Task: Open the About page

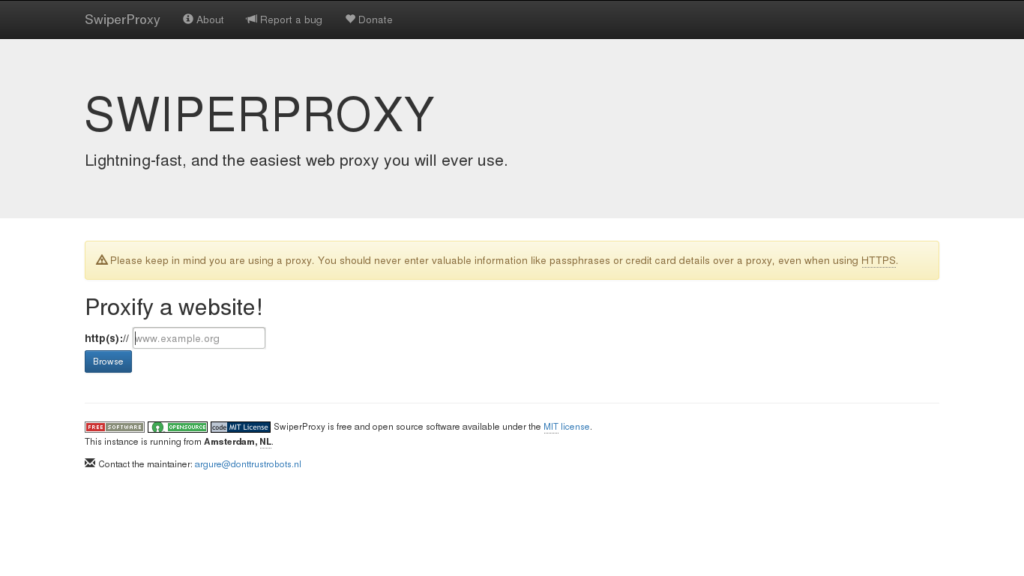Action: click(x=203, y=20)
